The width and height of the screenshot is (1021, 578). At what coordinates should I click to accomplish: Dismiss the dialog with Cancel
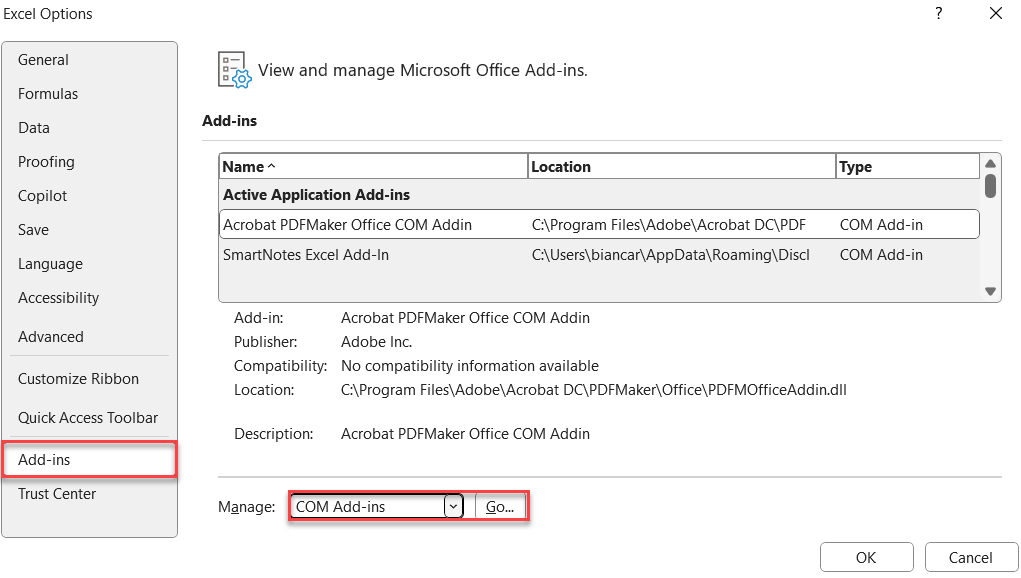(970, 557)
